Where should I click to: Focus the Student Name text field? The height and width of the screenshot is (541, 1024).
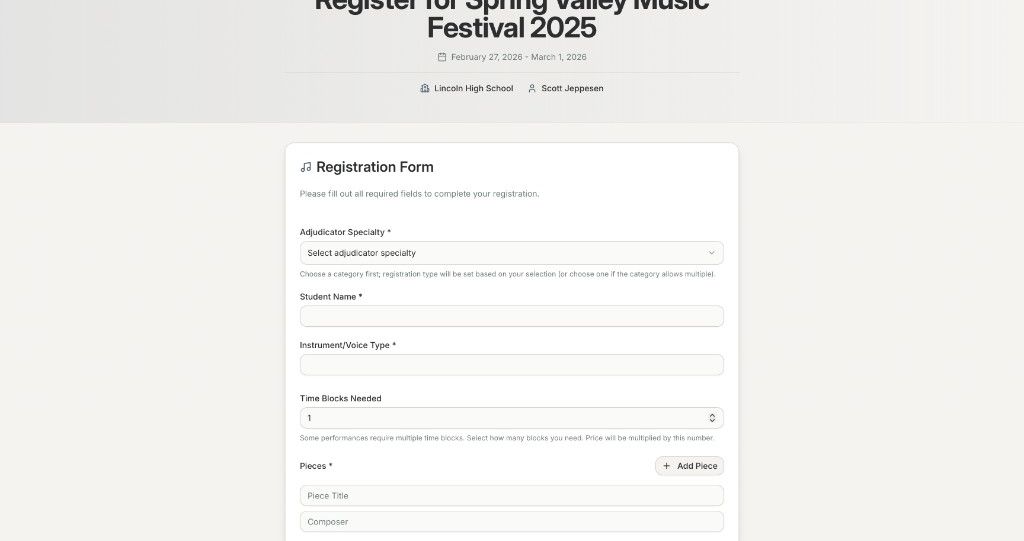click(511, 316)
